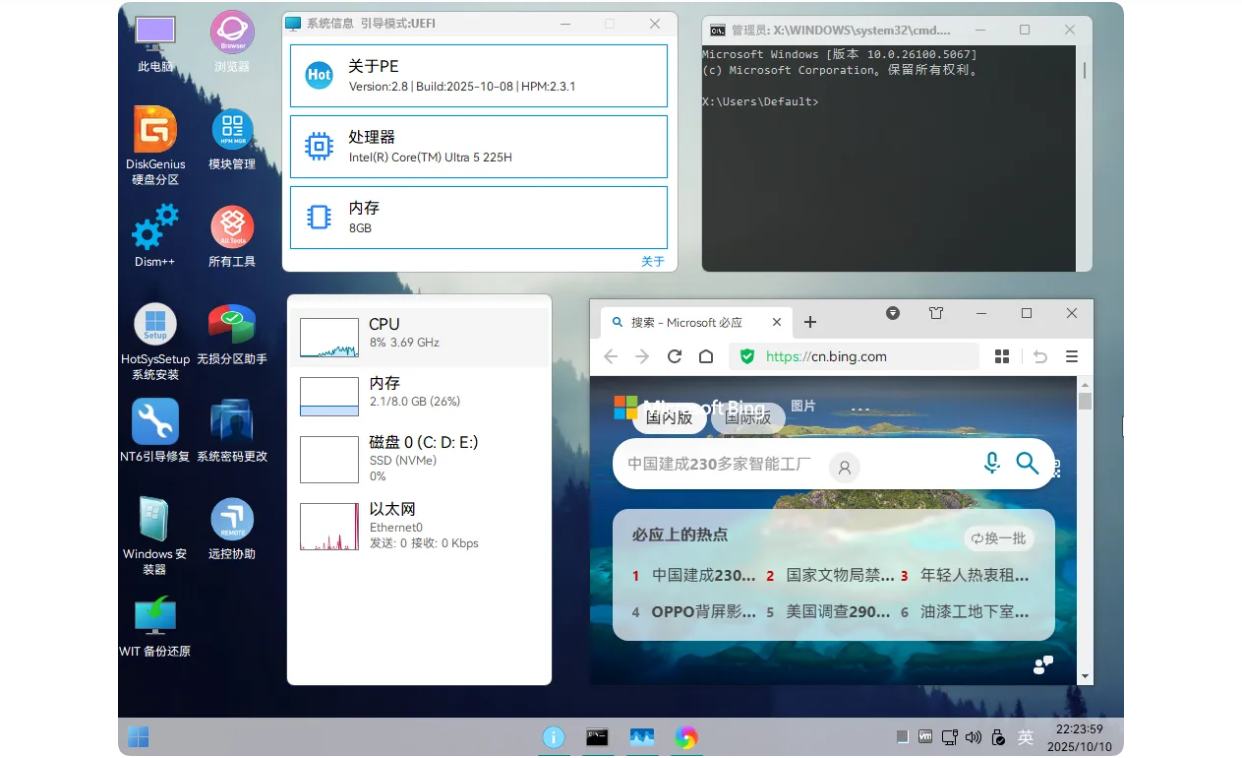Screen dimensions: 1242x758
Task: Open hot topic 1 中国建成230
Action: (x=694, y=576)
